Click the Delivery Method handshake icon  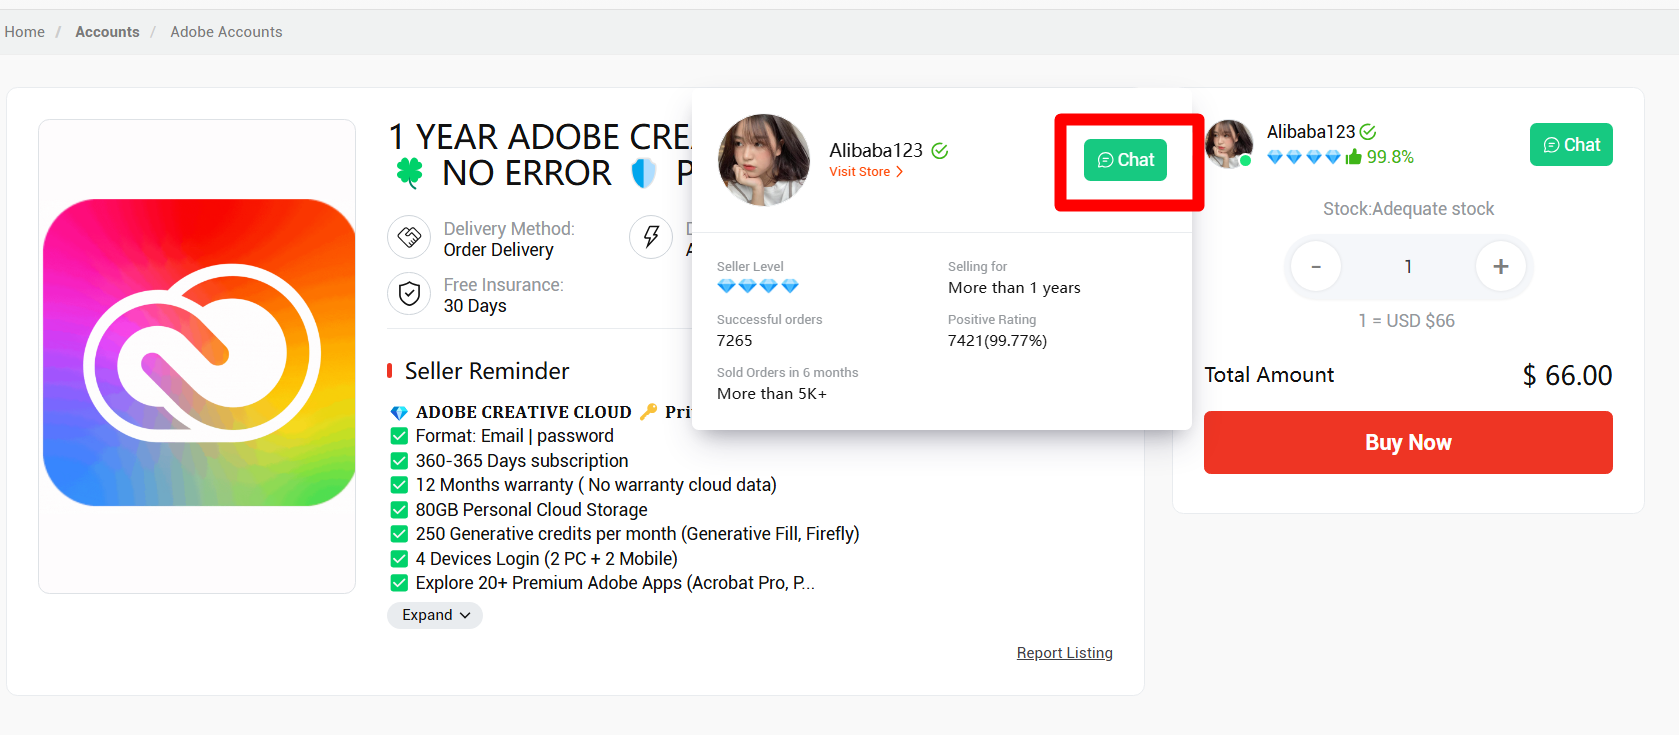[x=409, y=237]
